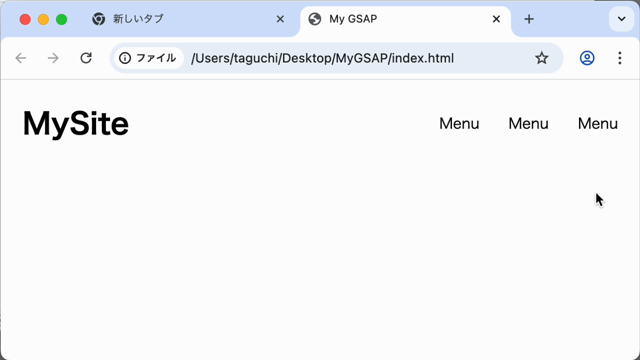Screen dimensions: 640x360
Task: Close the My GSAP tab
Action: click(x=496, y=19)
